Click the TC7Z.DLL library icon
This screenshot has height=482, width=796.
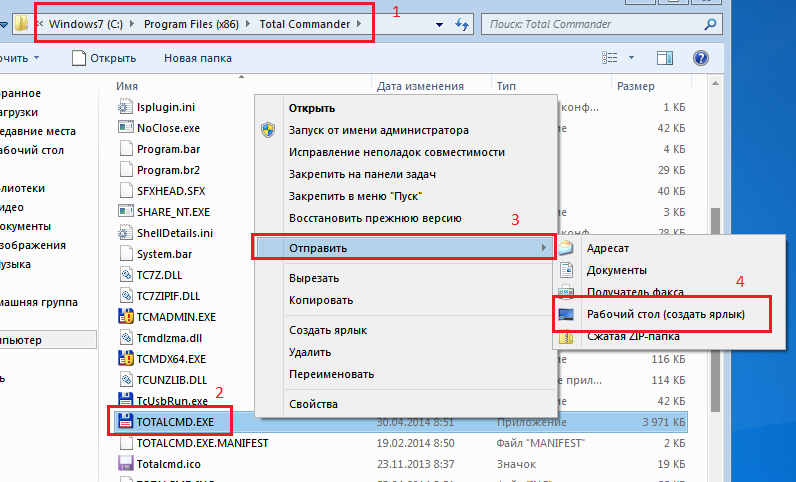125,275
